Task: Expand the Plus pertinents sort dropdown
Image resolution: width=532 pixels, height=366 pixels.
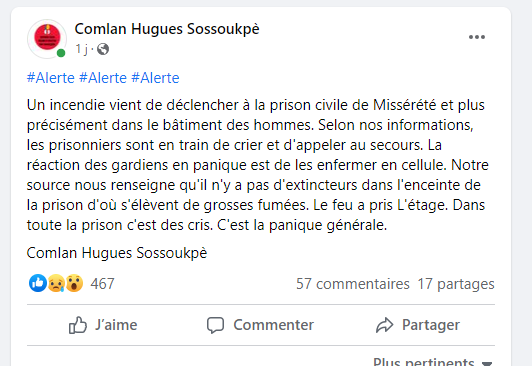Action: pos(433,362)
